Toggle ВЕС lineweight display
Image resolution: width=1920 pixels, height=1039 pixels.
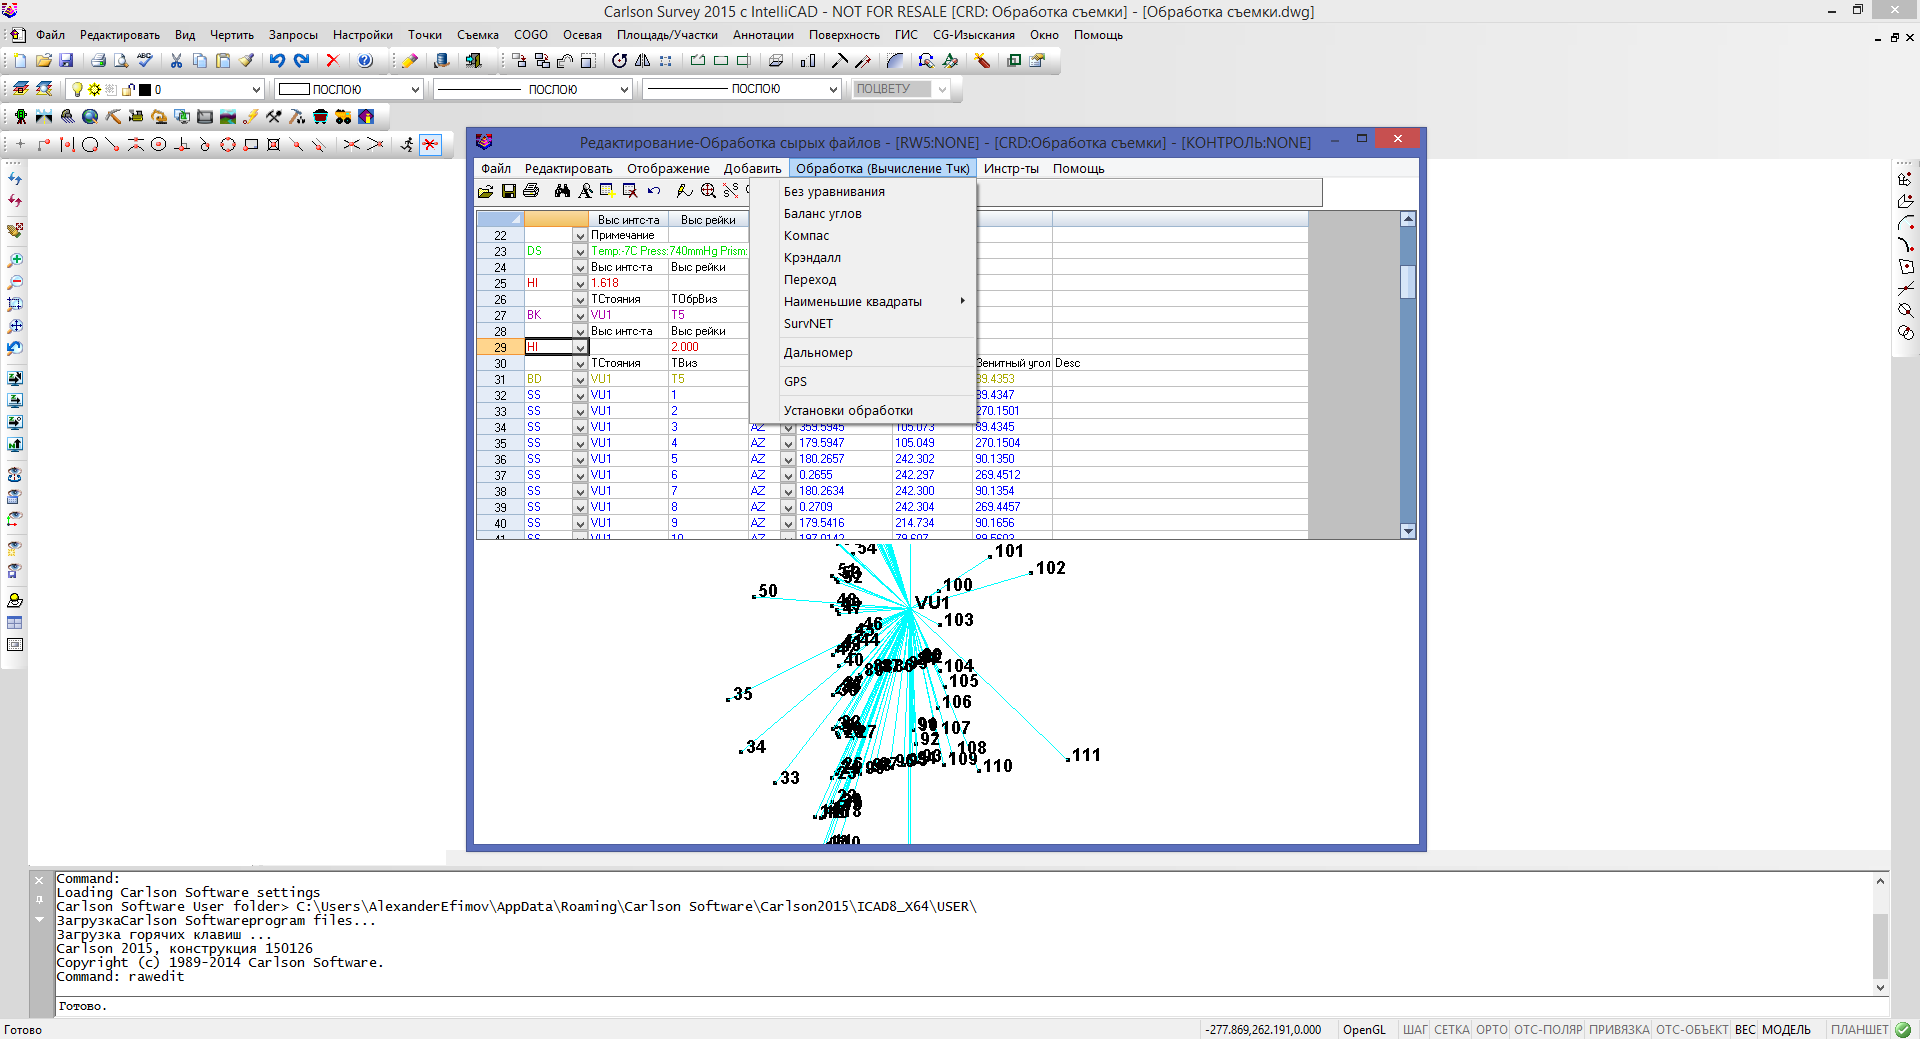(1745, 1030)
